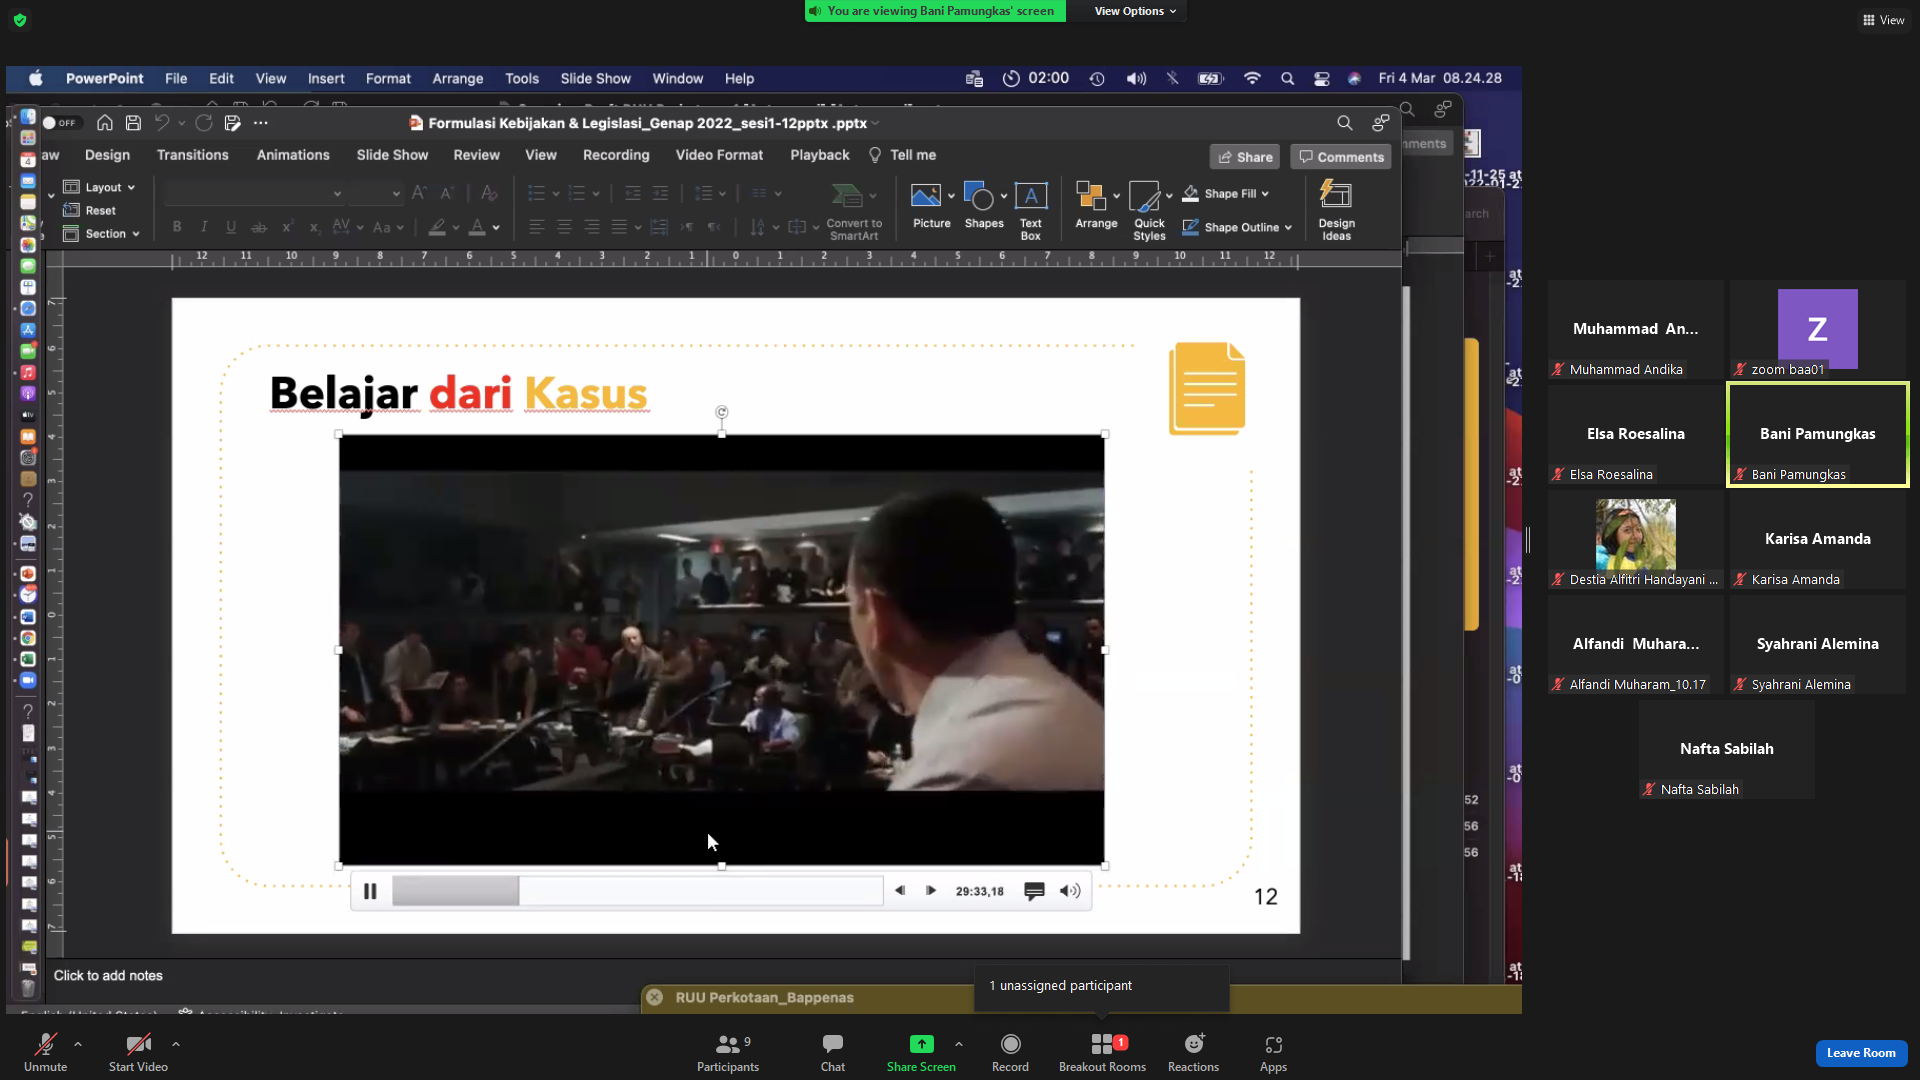Image resolution: width=1920 pixels, height=1080 pixels.
Task: Save the presentation with the floppy disk icon
Action: (x=133, y=123)
